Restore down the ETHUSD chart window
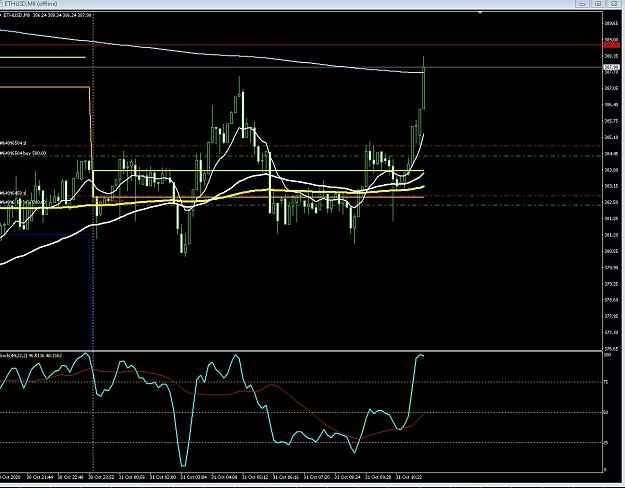The image size is (625, 488). 597,4
